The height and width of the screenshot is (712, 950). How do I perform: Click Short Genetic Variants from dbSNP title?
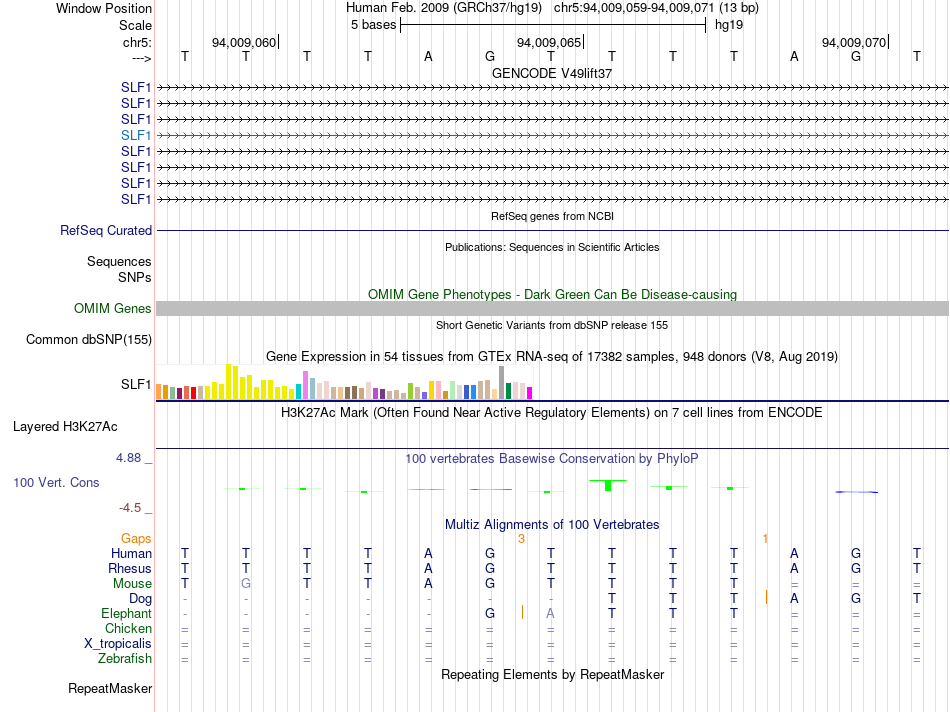[552, 325]
